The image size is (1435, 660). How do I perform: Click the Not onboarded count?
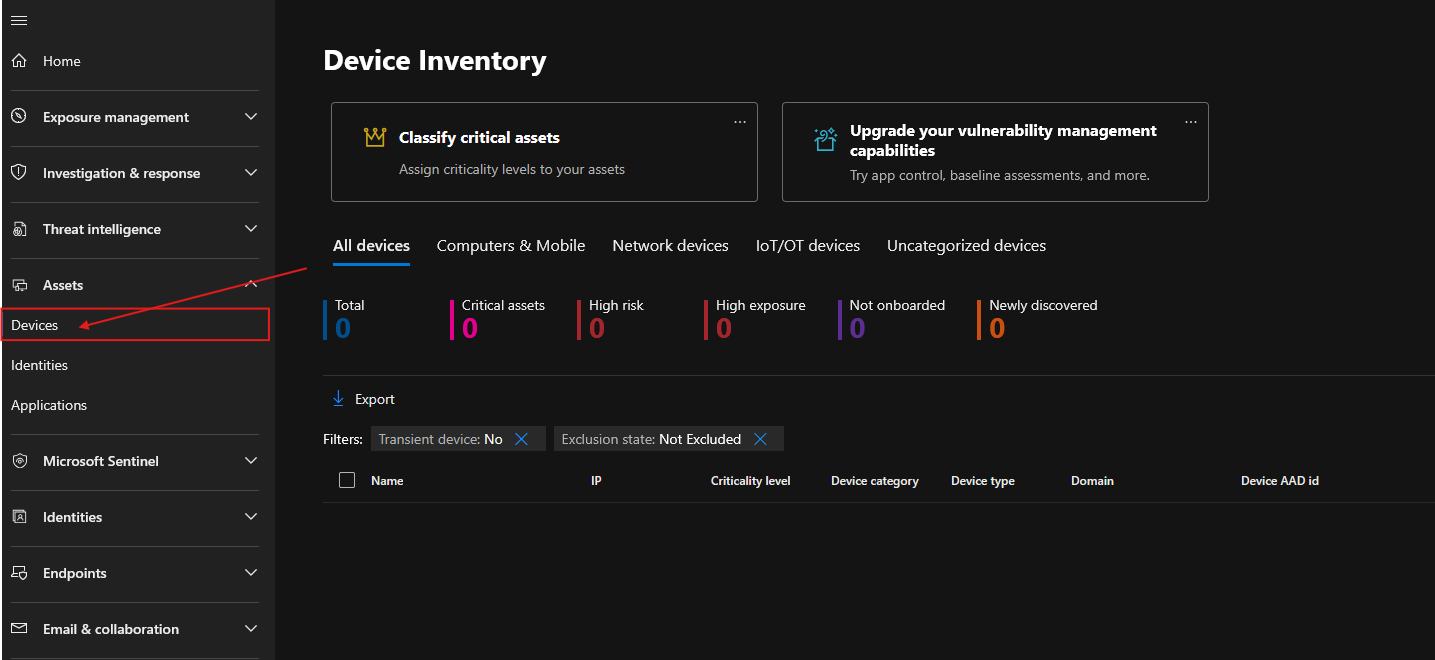857,328
